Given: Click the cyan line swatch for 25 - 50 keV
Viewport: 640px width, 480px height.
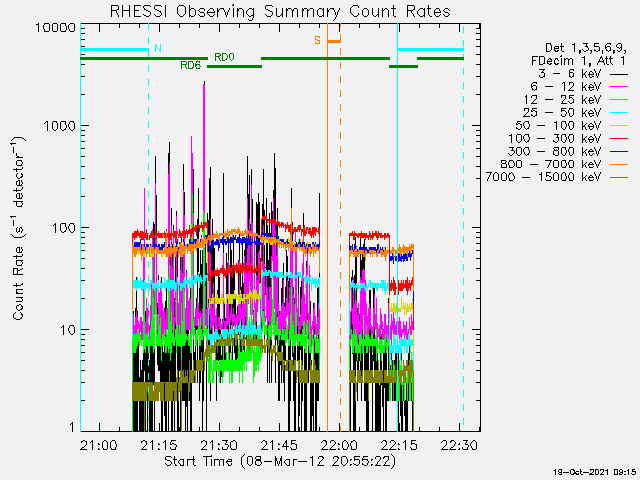Looking at the screenshot, I should pos(619,113).
